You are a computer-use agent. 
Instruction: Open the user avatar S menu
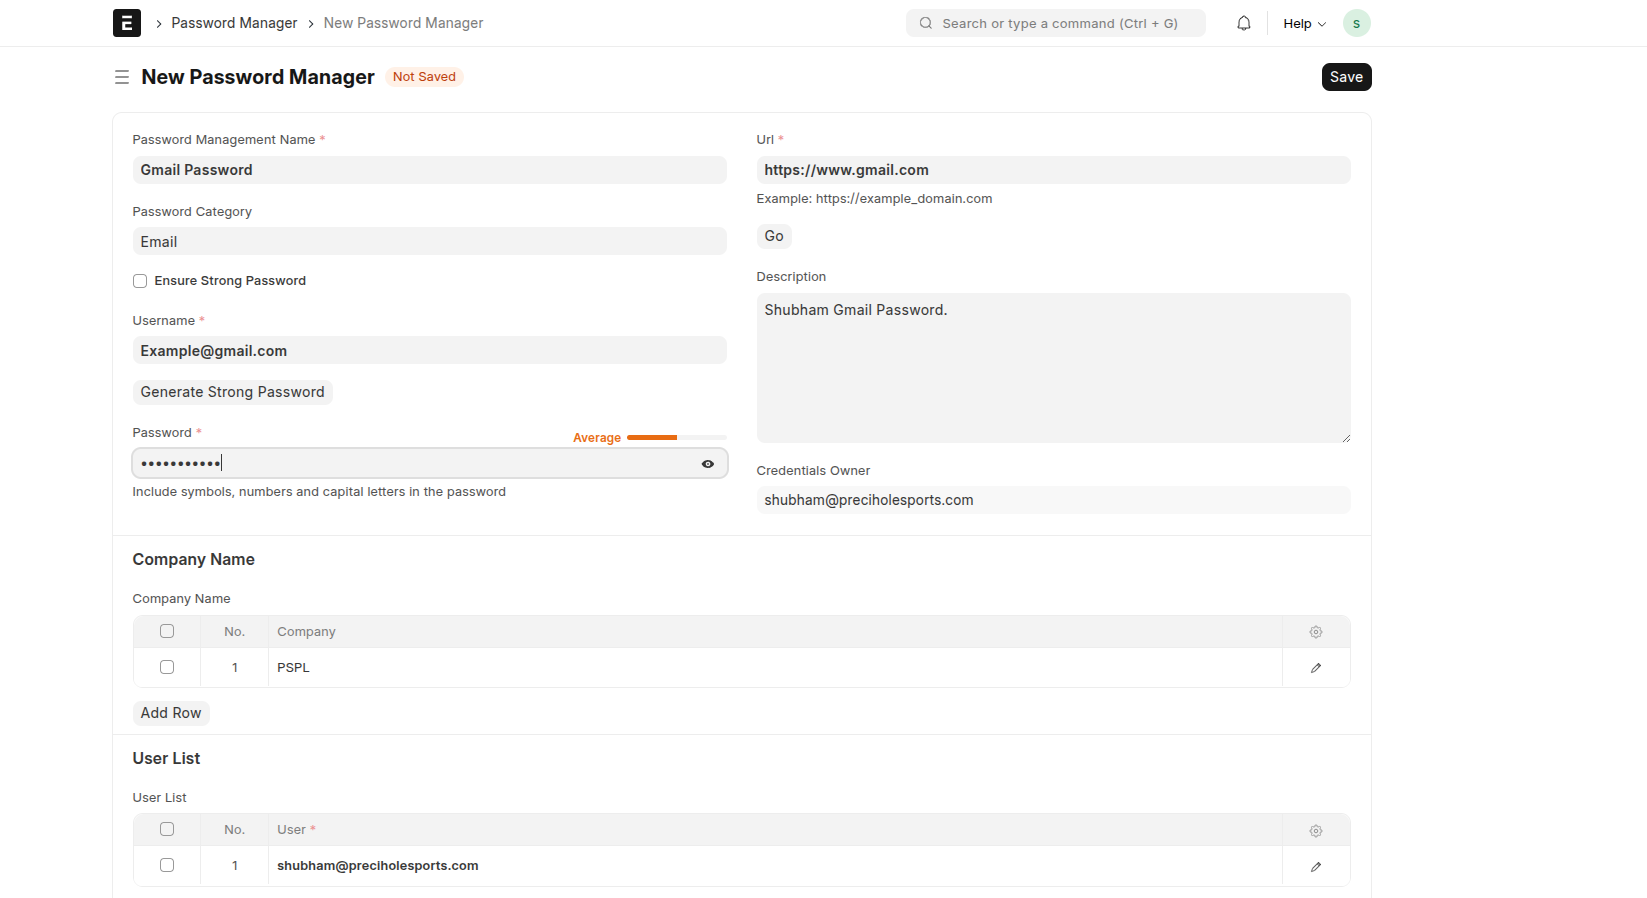pyautogui.click(x=1356, y=23)
